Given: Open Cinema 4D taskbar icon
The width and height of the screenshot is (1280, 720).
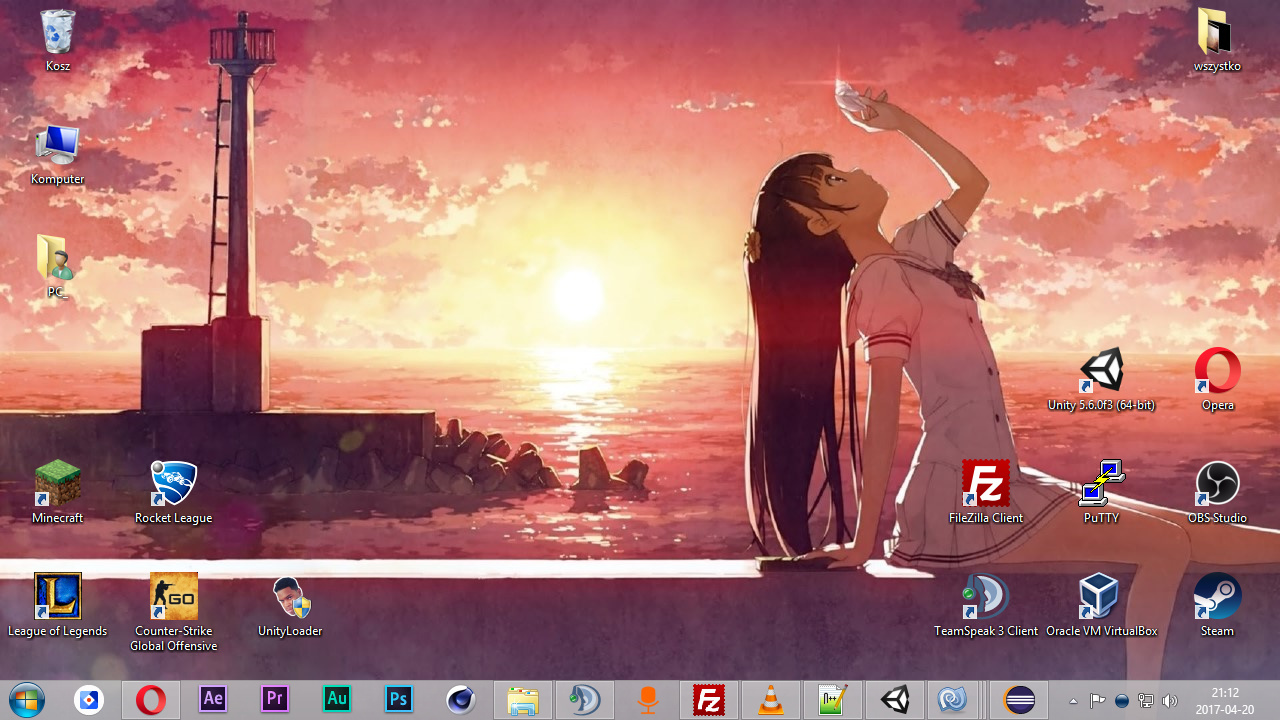Looking at the screenshot, I should point(461,700).
